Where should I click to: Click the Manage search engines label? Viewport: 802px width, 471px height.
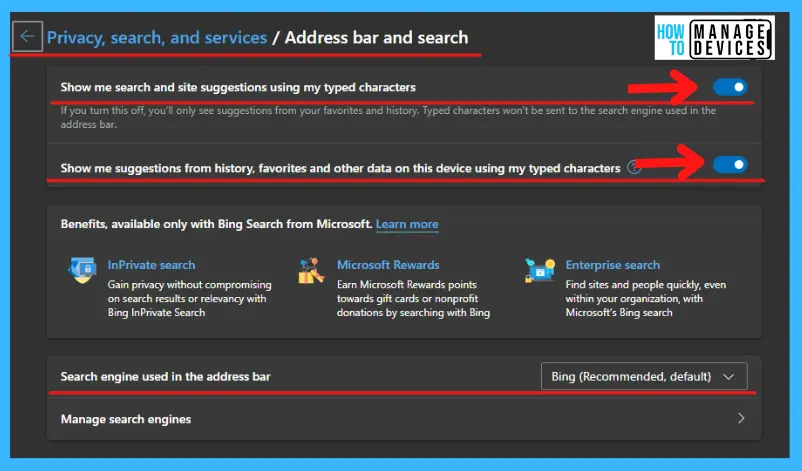126,419
